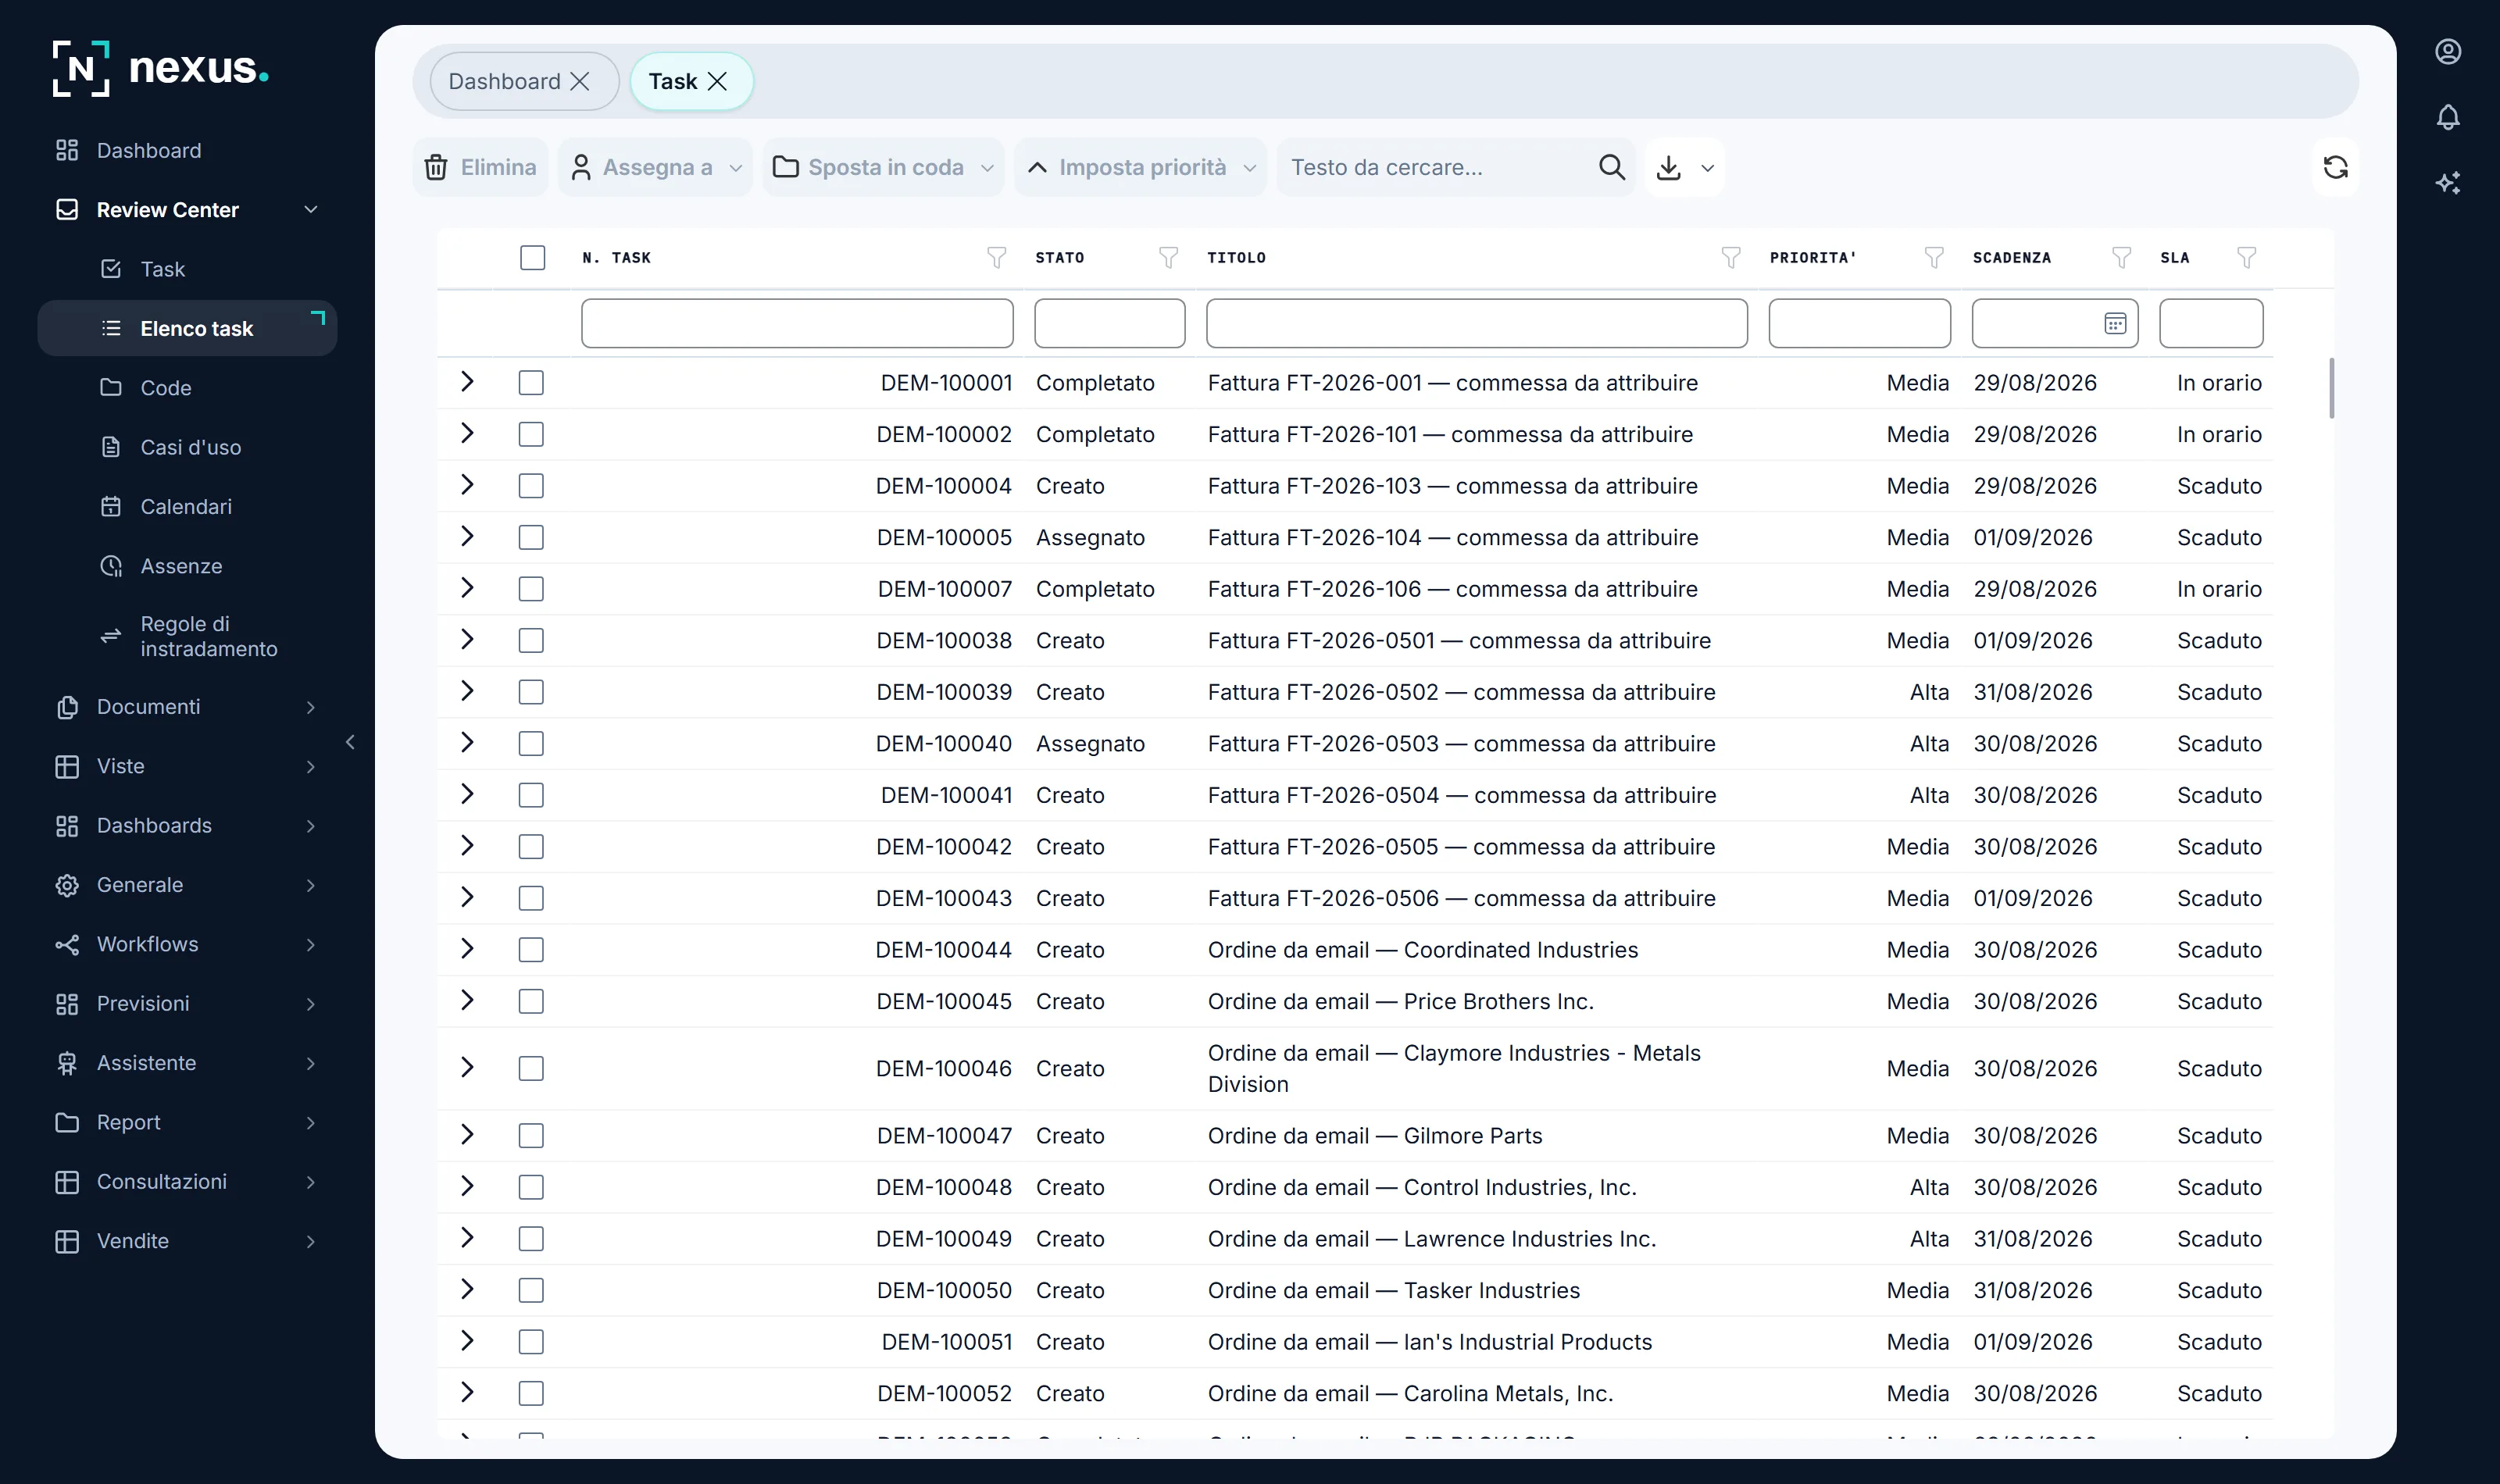The height and width of the screenshot is (1484, 2500).
Task: Open Calendari in the sidebar
Action: point(187,507)
